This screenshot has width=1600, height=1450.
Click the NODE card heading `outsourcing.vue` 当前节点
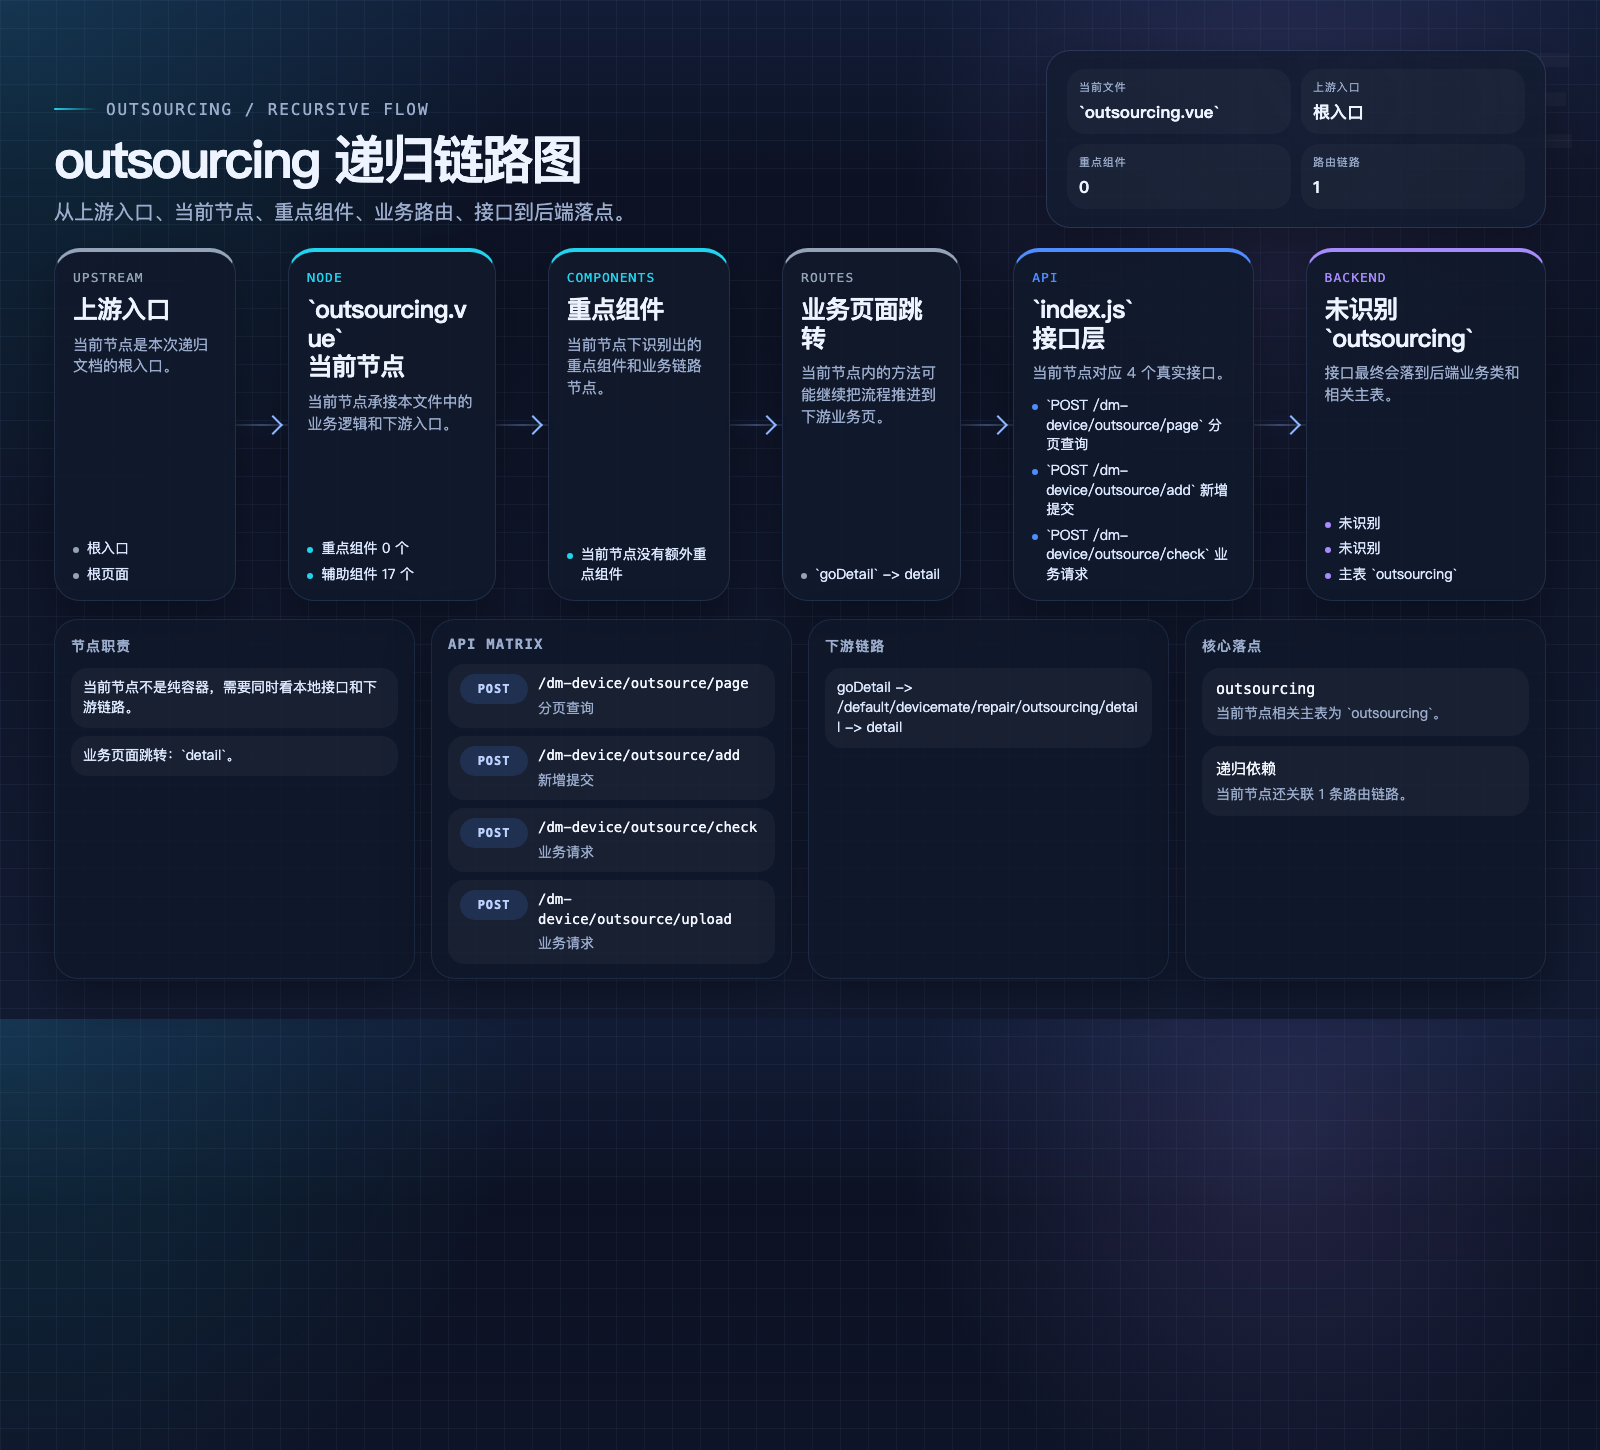pyautogui.click(x=388, y=338)
